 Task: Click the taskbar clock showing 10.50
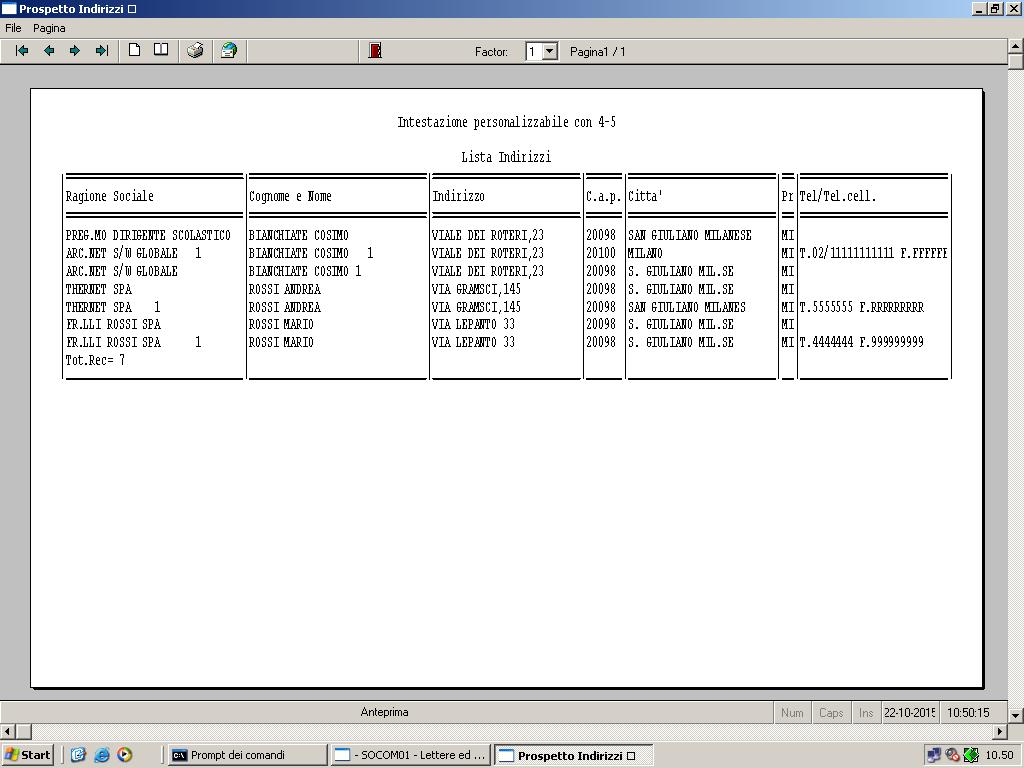[x=999, y=755]
